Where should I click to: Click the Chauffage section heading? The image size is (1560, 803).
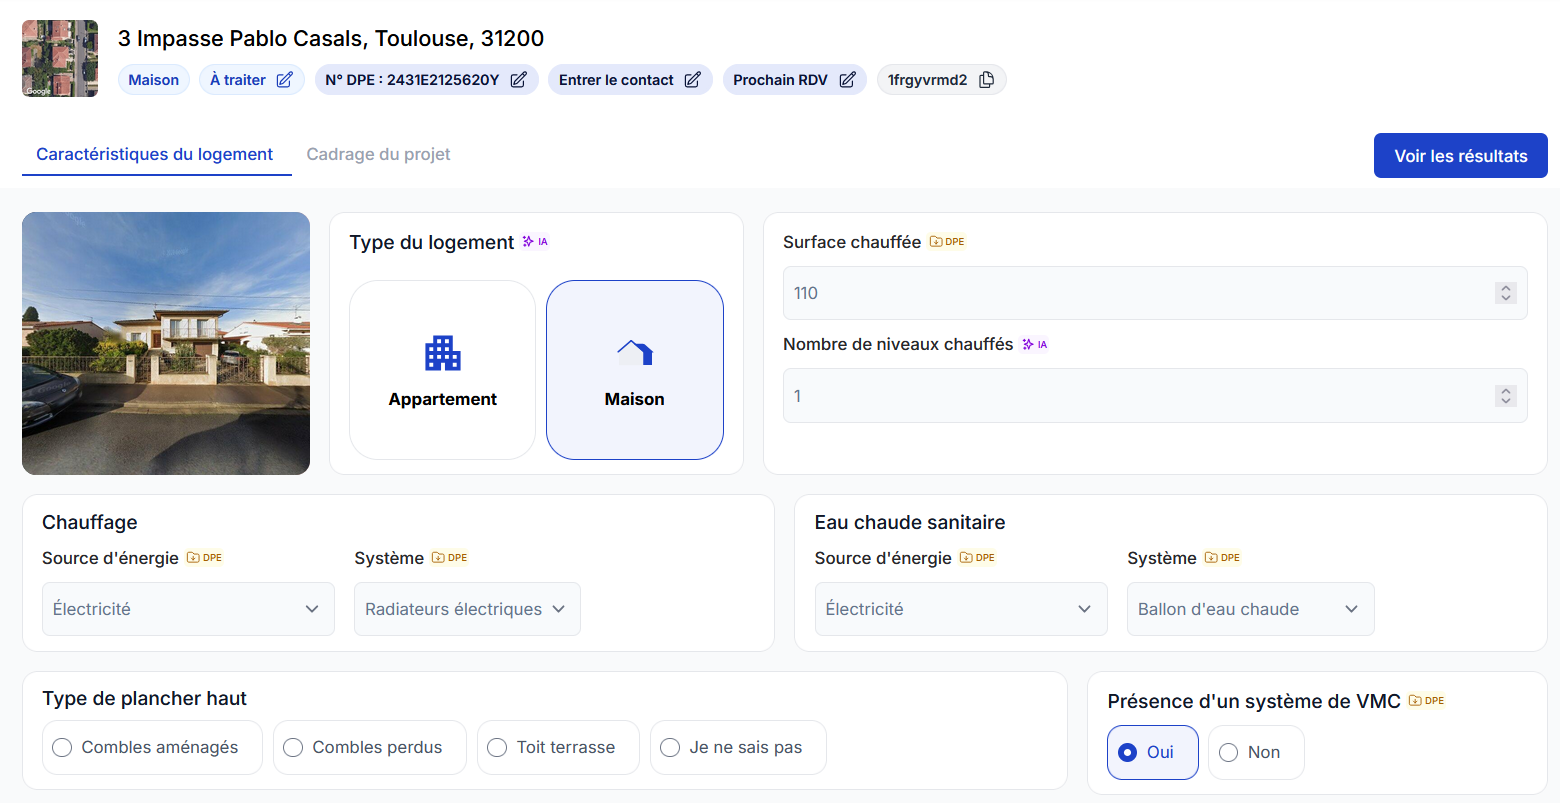(x=90, y=522)
